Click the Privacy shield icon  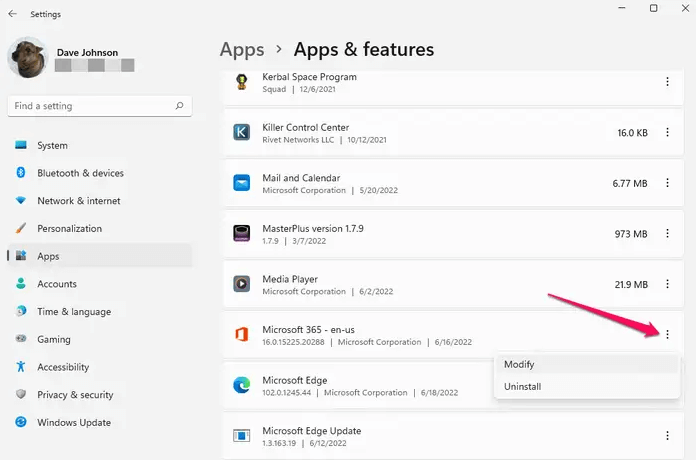click(20, 394)
